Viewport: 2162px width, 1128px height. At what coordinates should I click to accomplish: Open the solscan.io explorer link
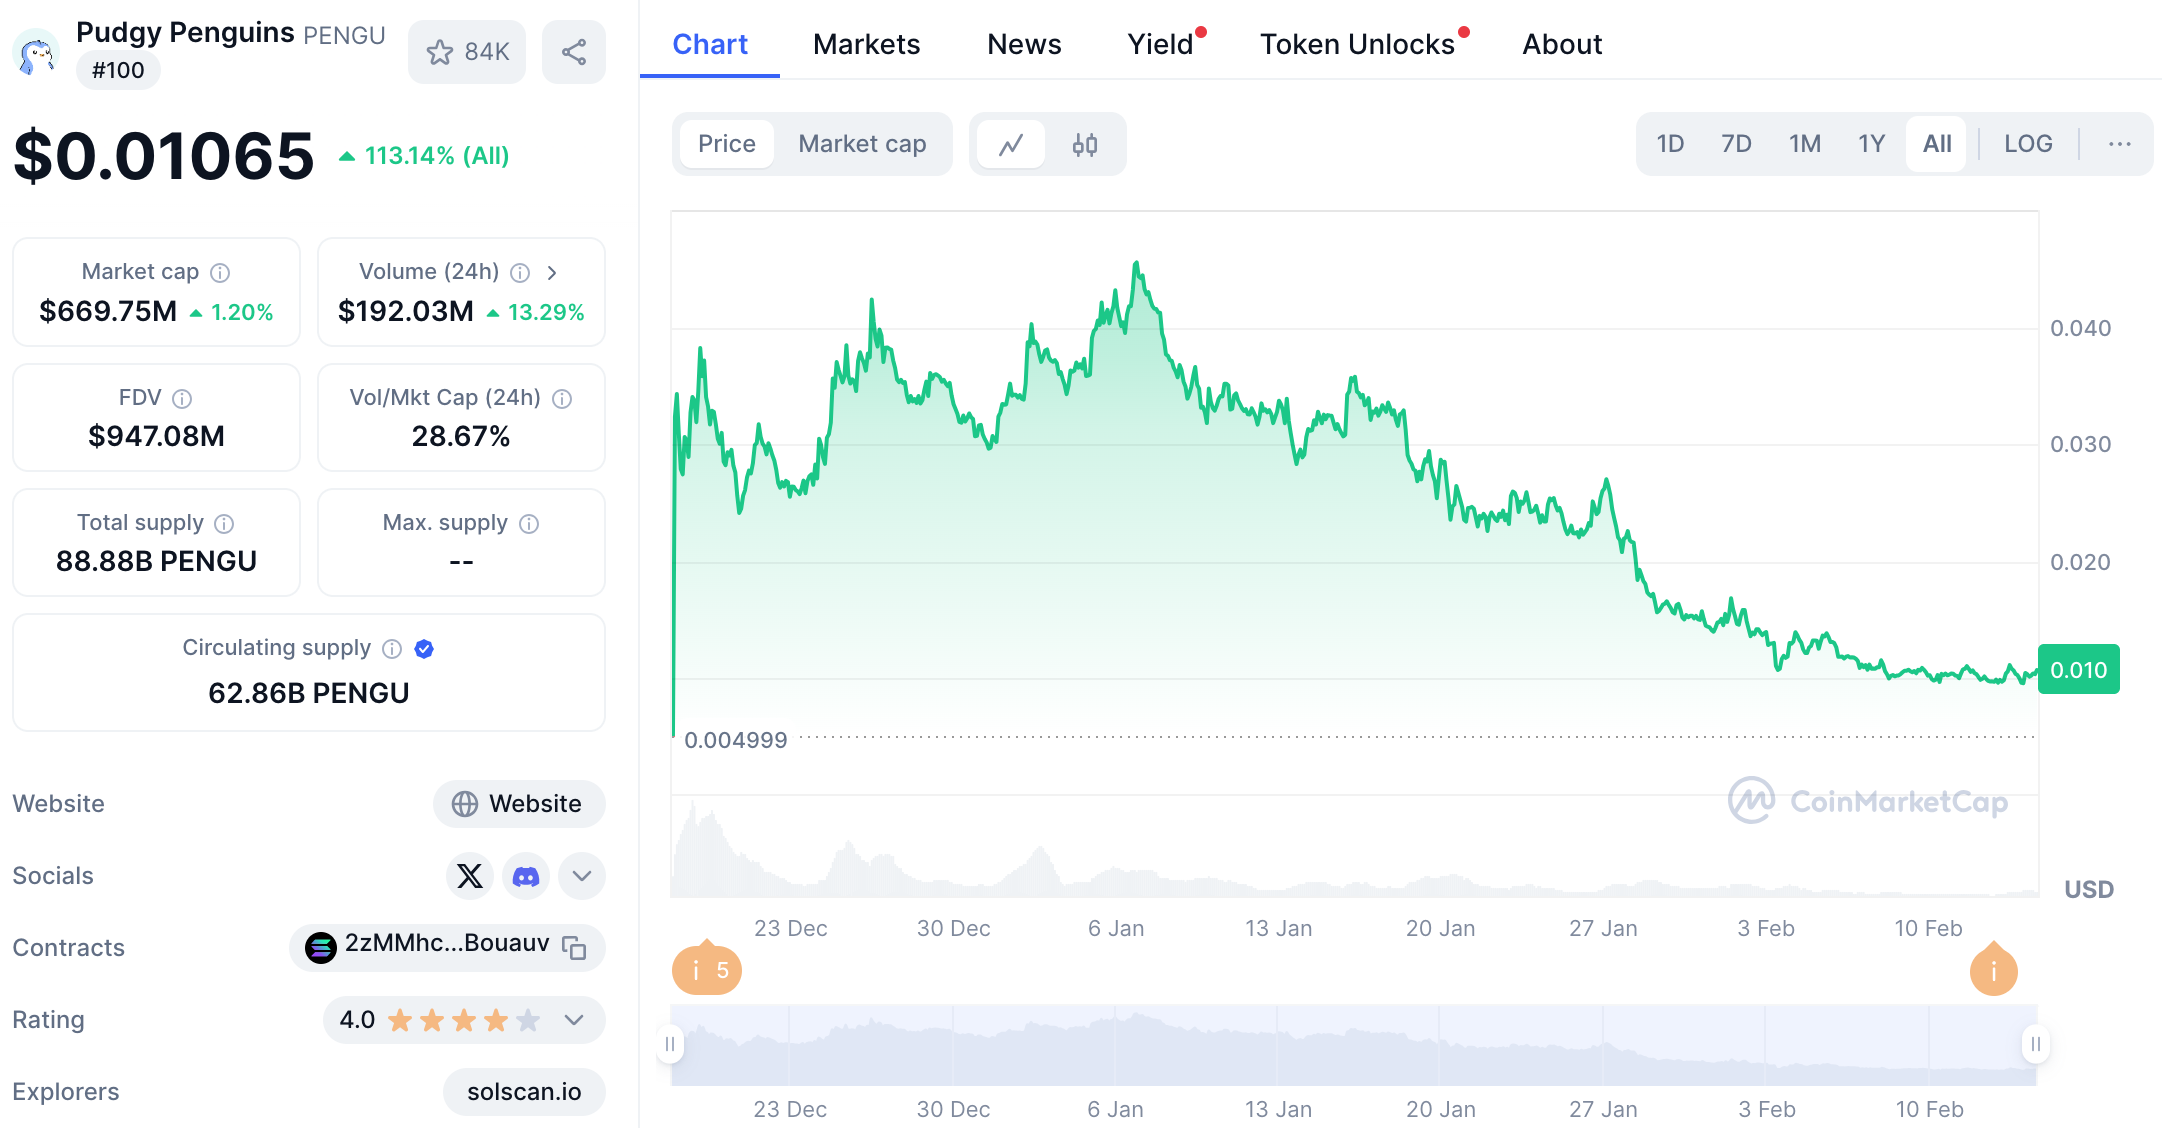click(x=524, y=1092)
